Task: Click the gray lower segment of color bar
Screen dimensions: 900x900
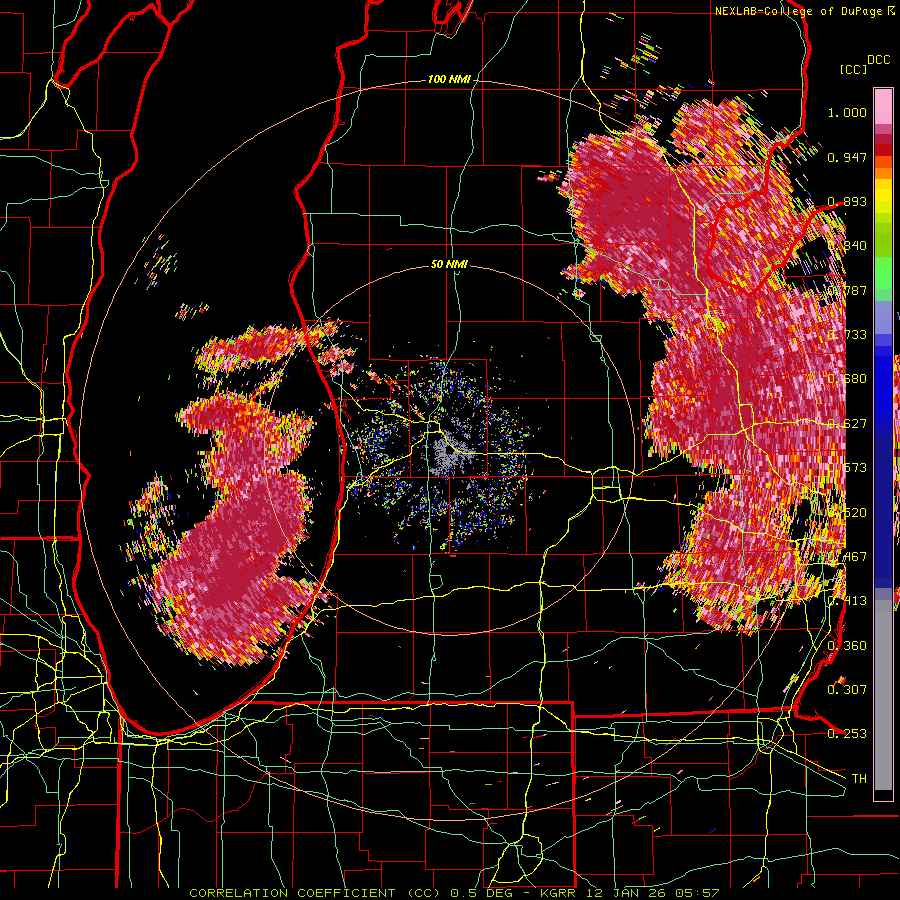Action: (883, 695)
